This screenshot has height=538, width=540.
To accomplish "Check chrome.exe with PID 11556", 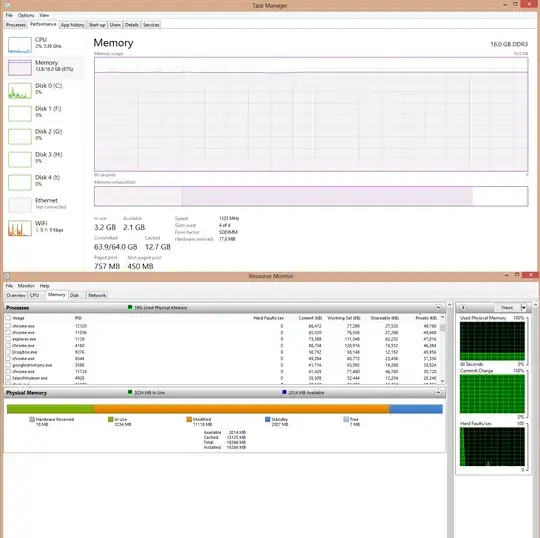I will pyautogui.click(x=8, y=332).
